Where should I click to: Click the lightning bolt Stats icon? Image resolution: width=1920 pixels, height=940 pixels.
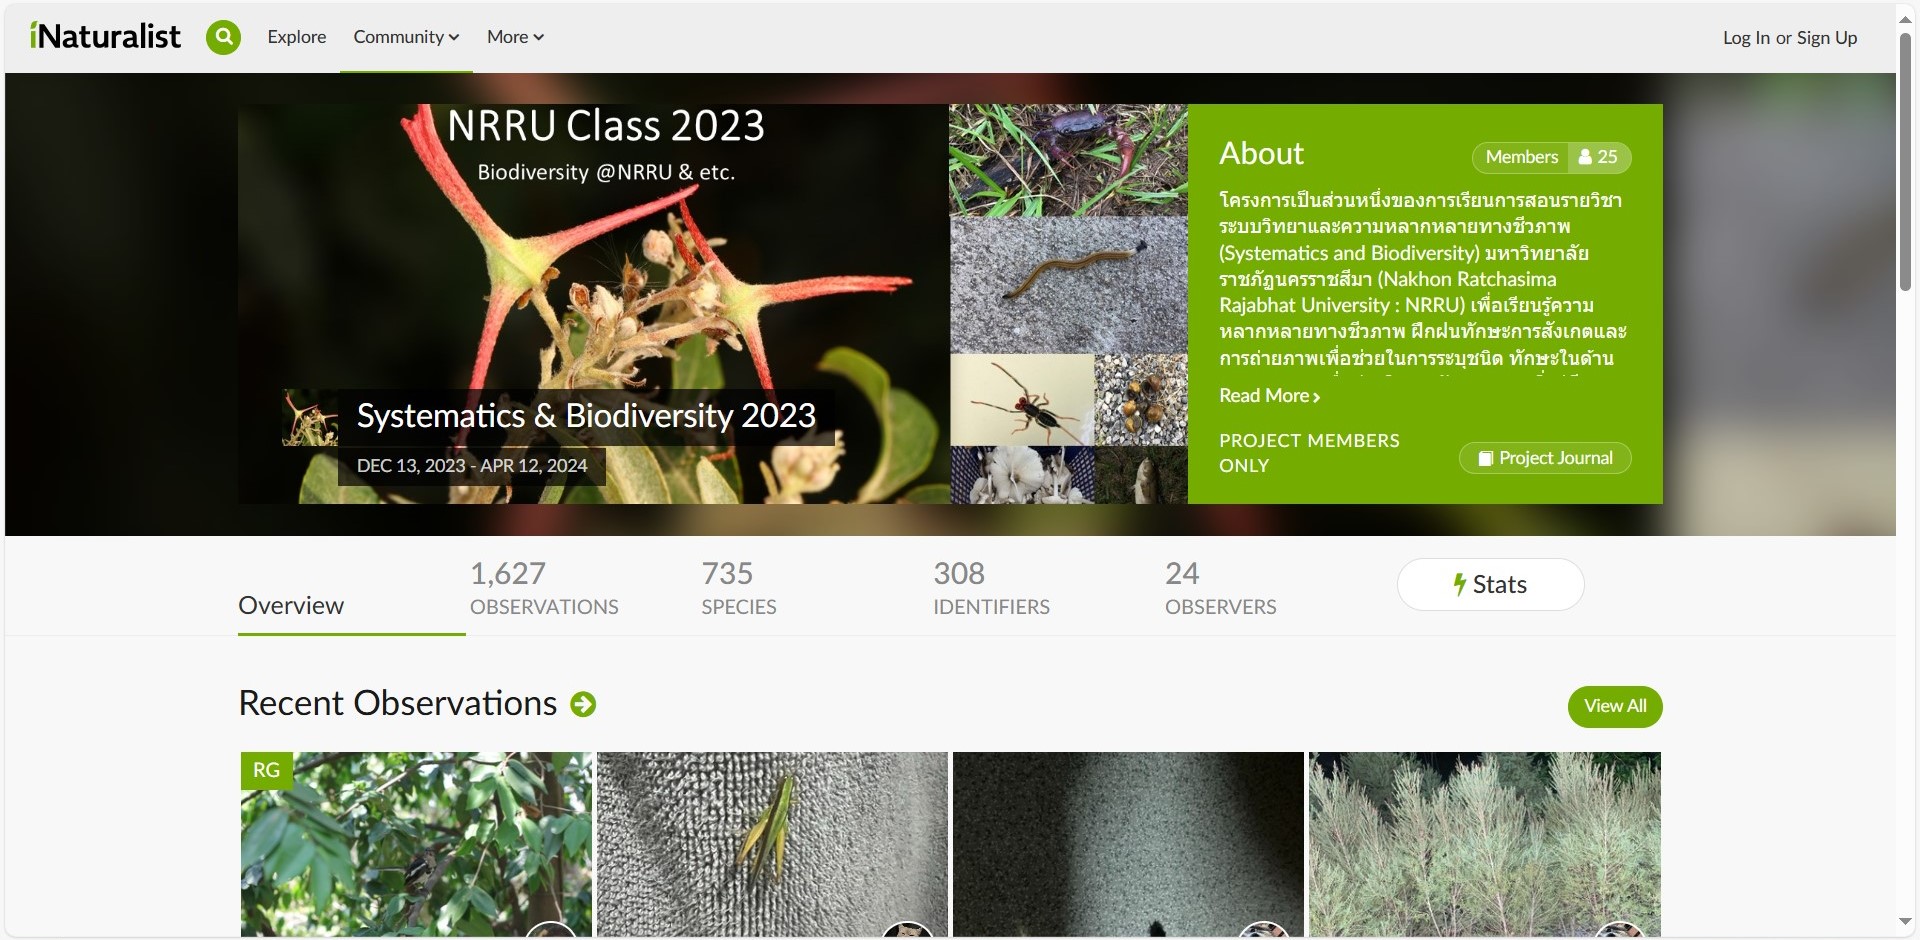[1460, 584]
